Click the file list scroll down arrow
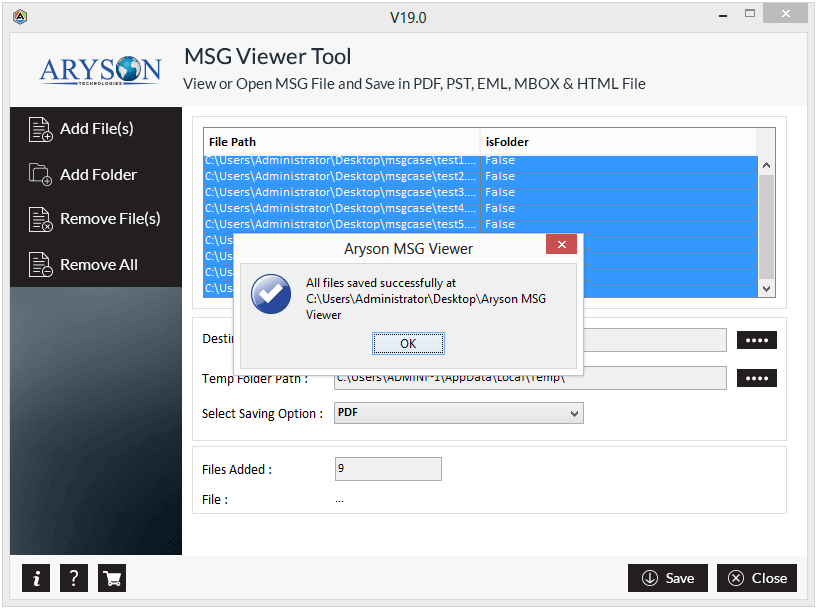The image size is (817, 609). point(766,289)
